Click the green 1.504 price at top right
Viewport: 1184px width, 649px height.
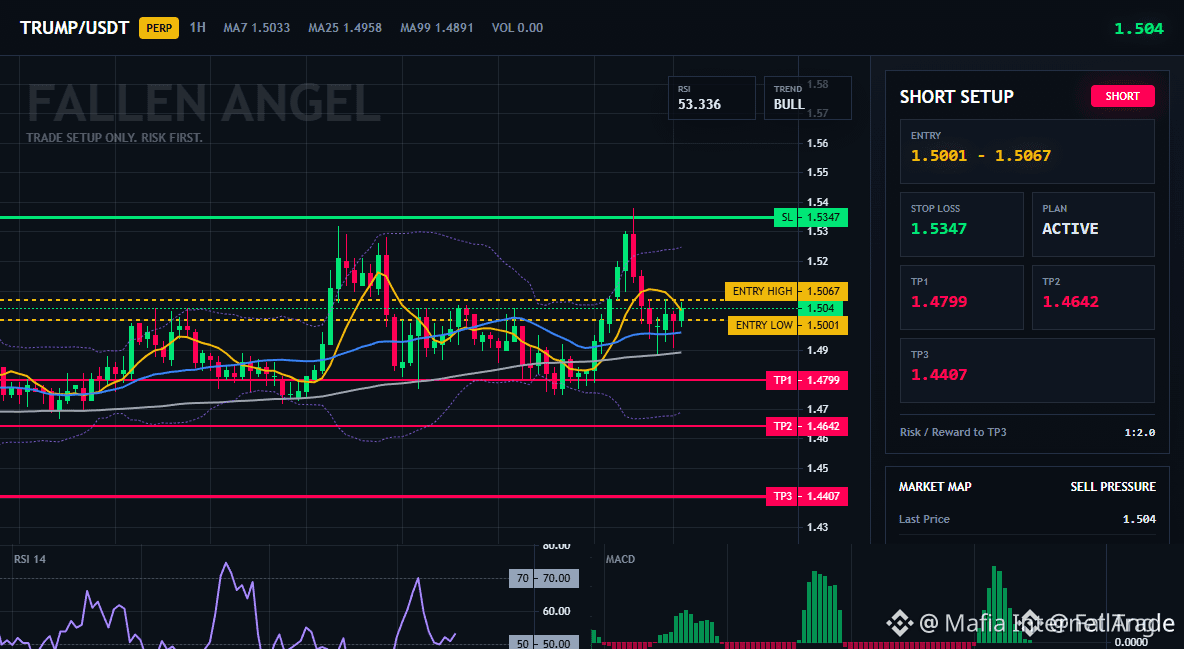[x=1139, y=29]
